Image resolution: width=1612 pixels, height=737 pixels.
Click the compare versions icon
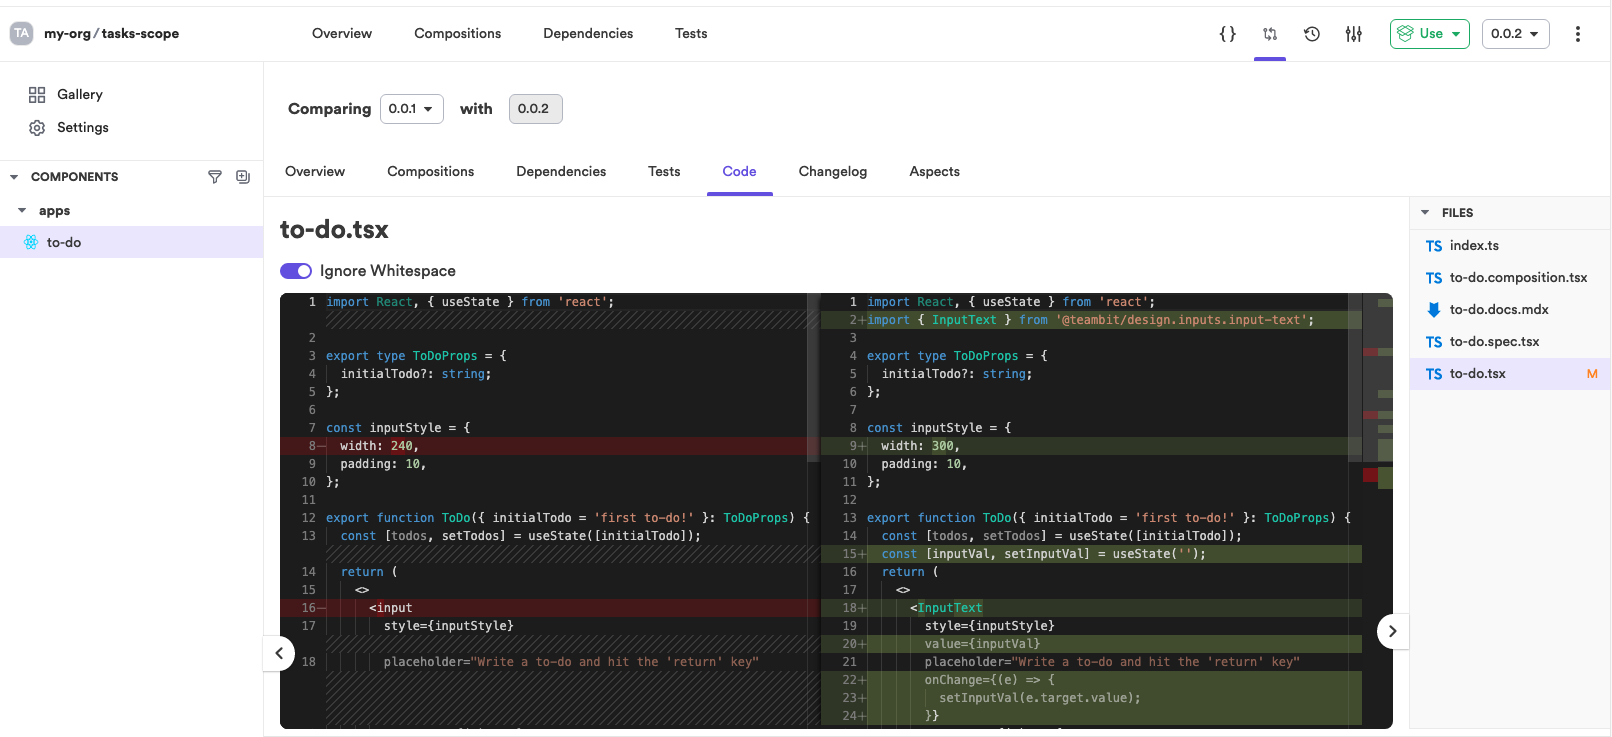[1270, 34]
